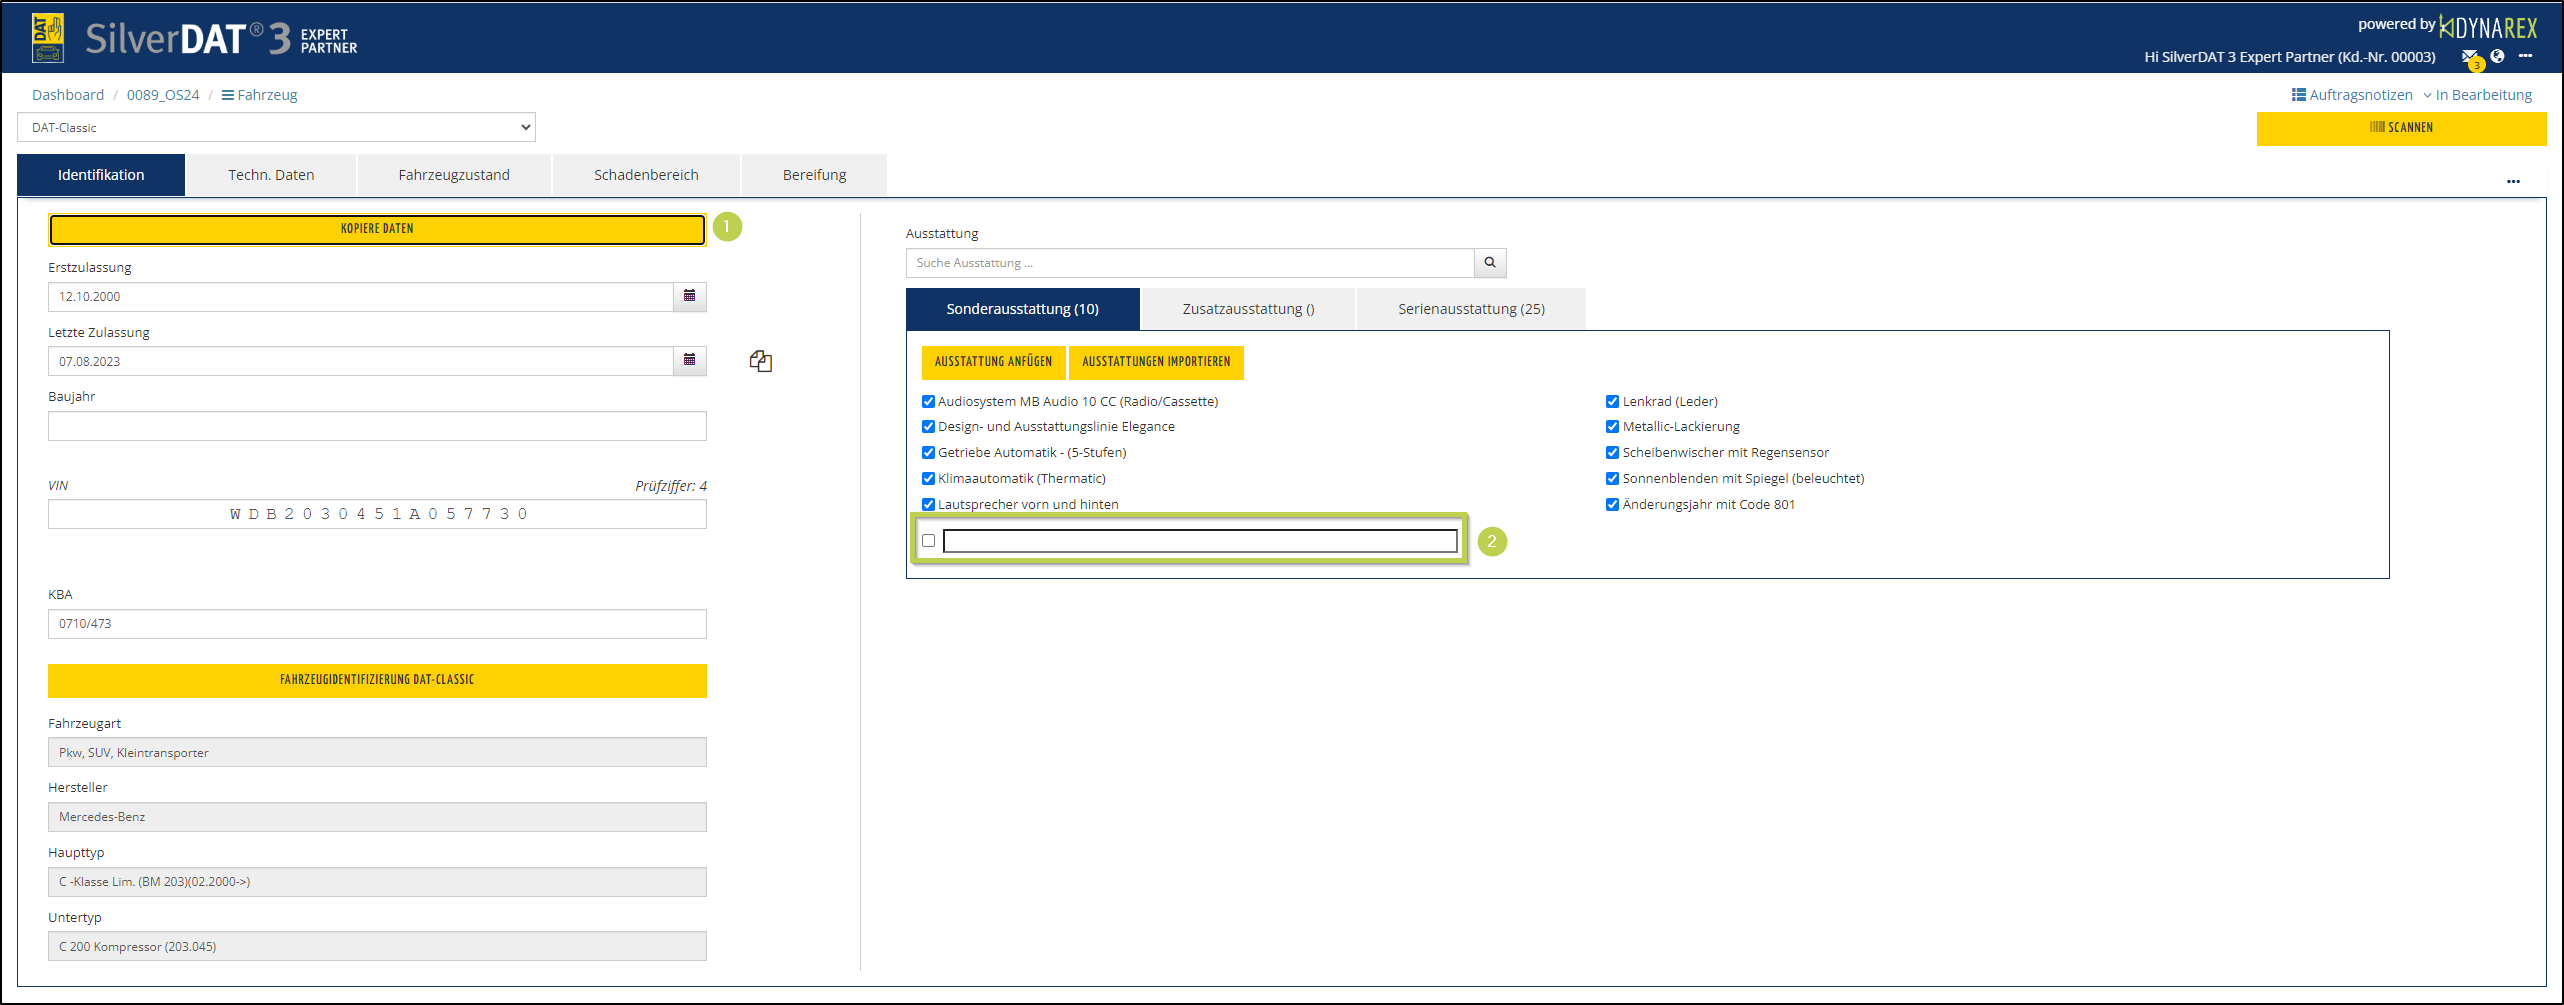This screenshot has height=1005, width=2564.
Task: Open the Serienausstattung (25) tab
Action: pyautogui.click(x=1470, y=309)
